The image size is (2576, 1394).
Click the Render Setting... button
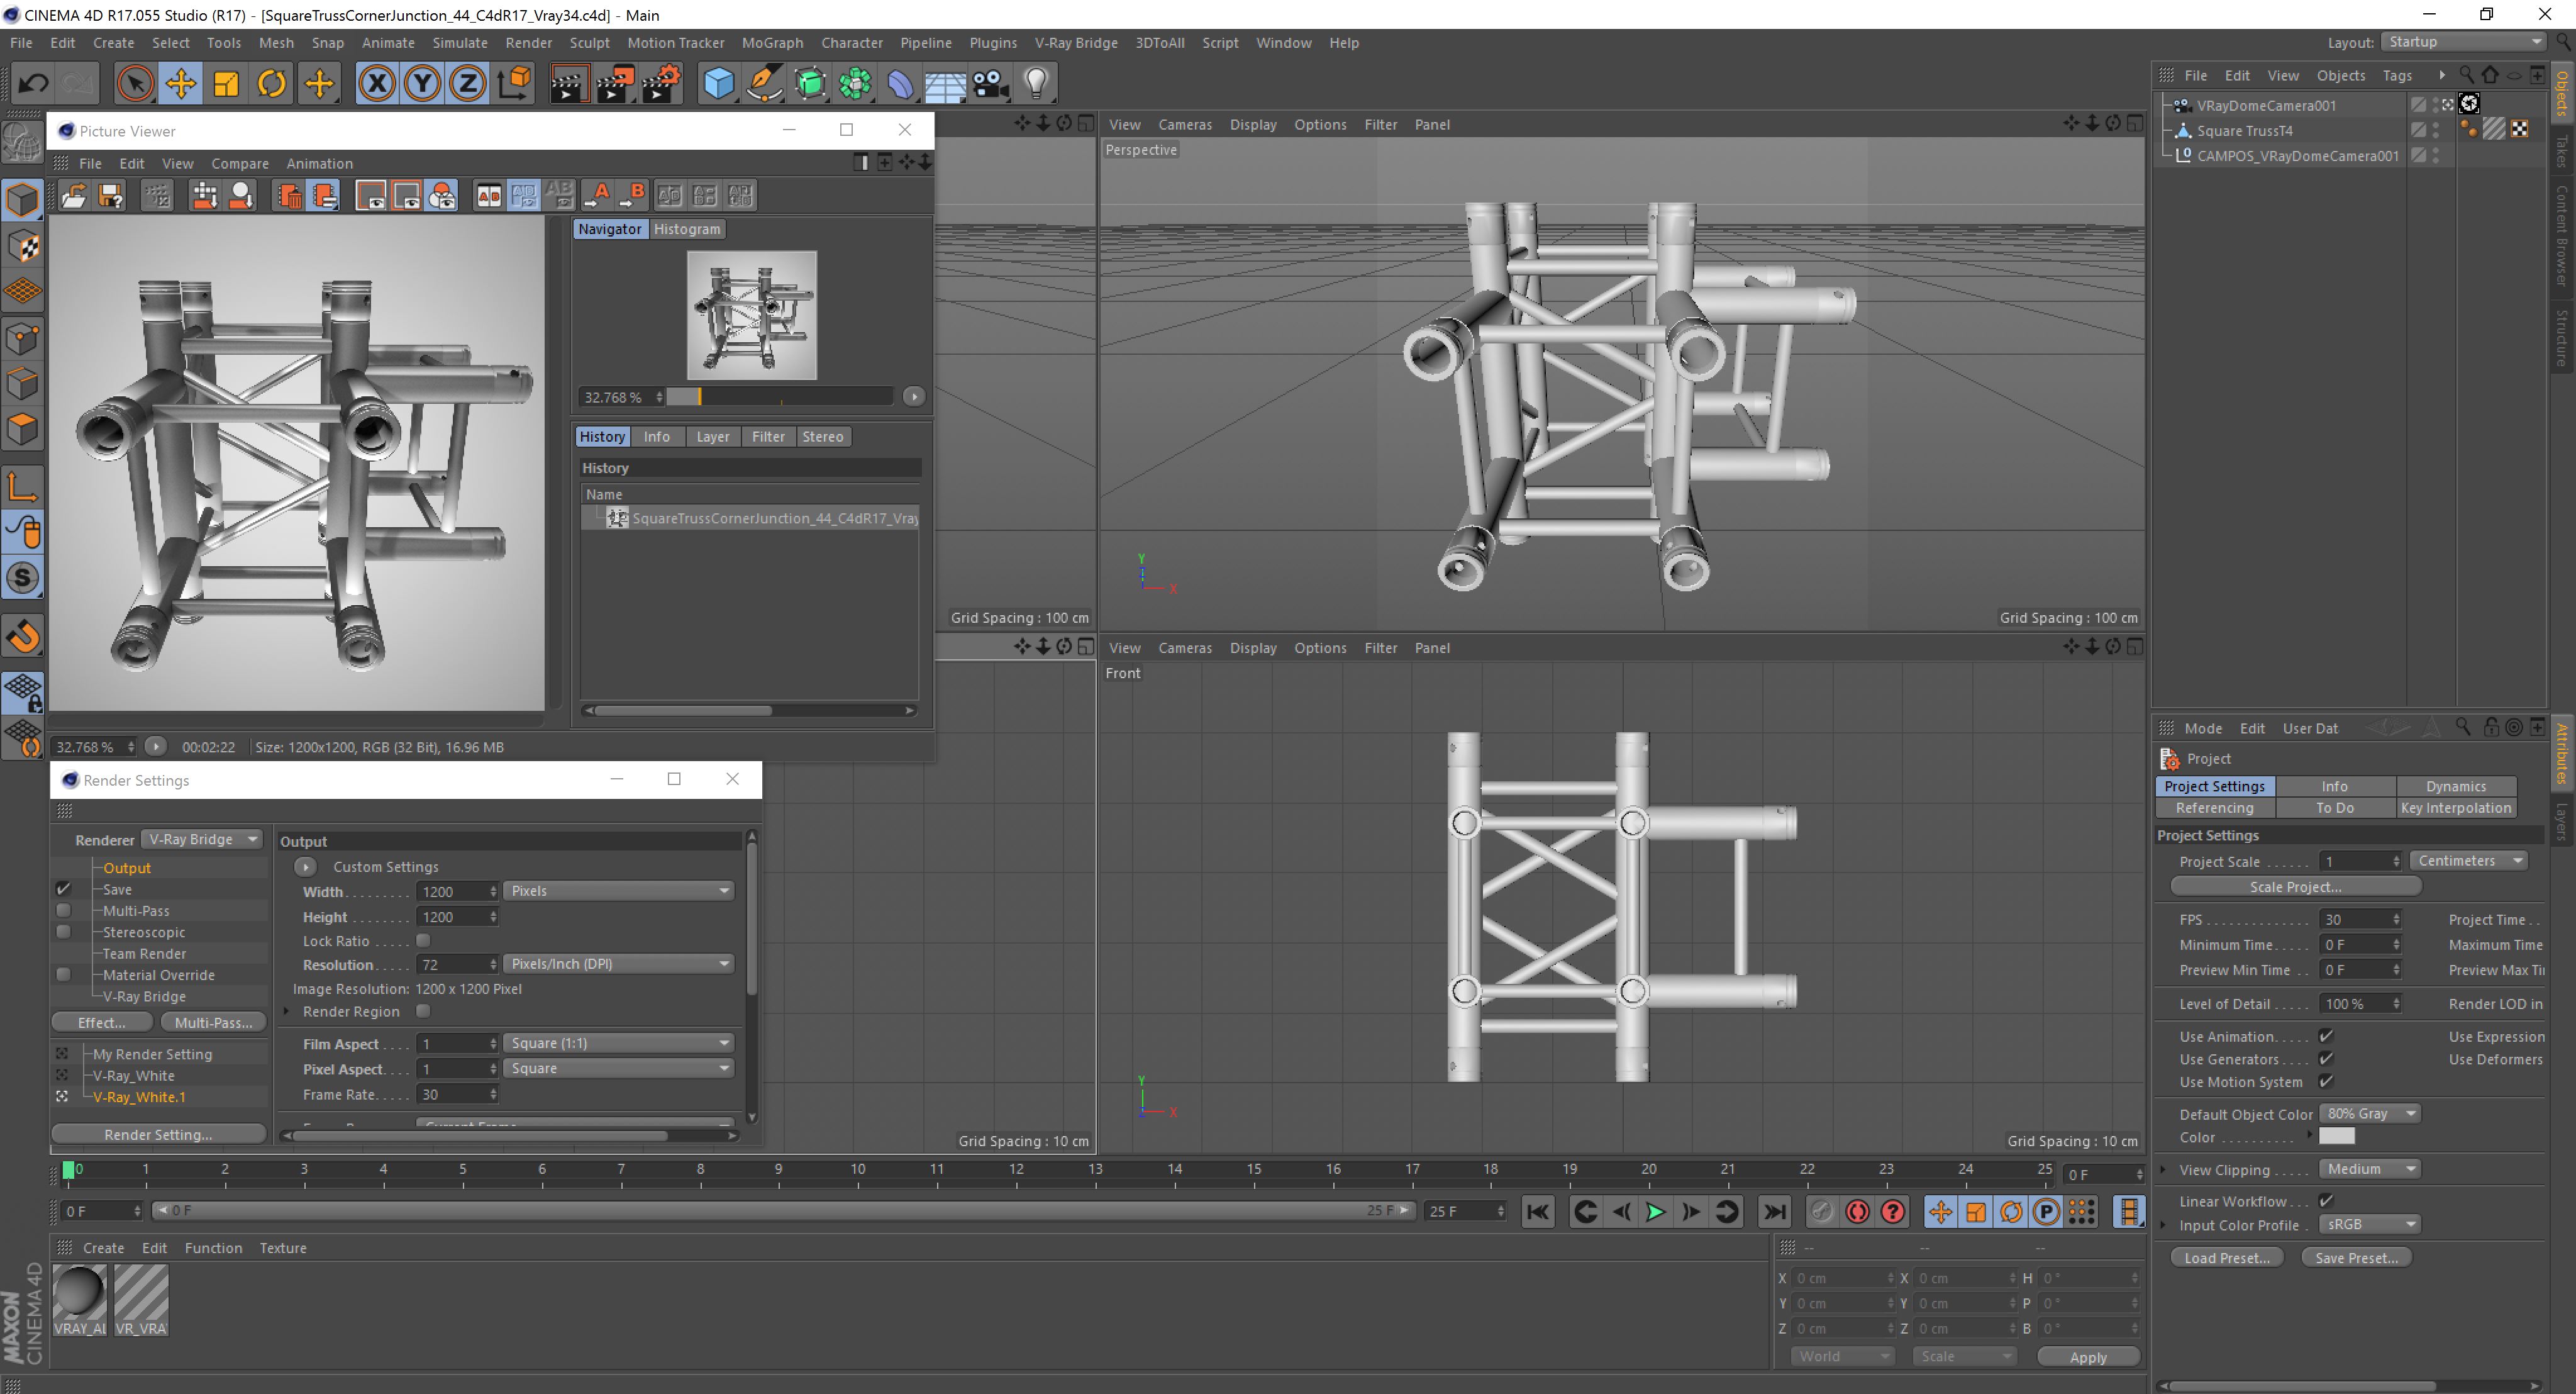pyautogui.click(x=158, y=1134)
